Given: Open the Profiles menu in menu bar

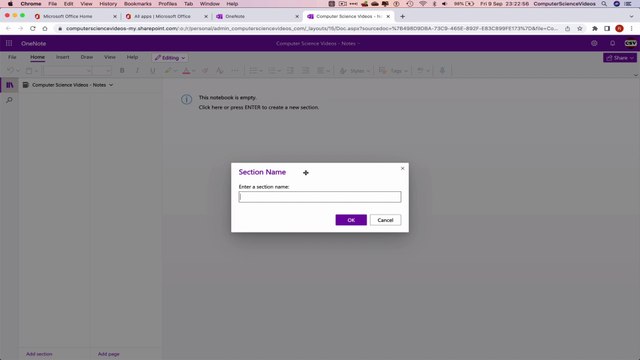Looking at the screenshot, I should pyautogui.click(x=167, y=4).
